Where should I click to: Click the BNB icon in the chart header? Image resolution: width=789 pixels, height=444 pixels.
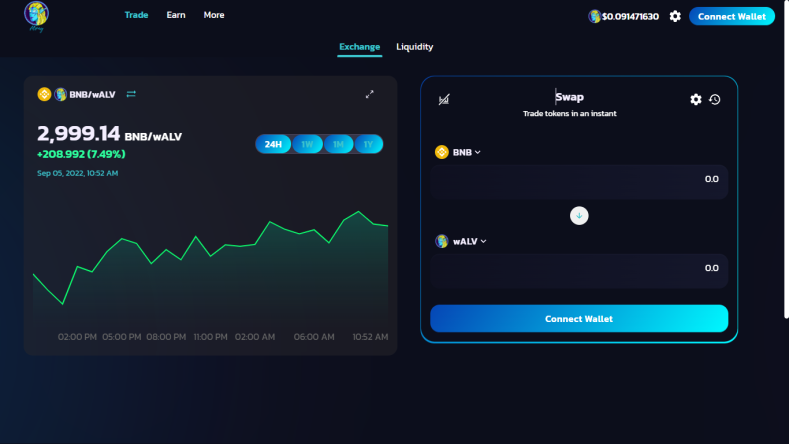click(x=44, y=94)
